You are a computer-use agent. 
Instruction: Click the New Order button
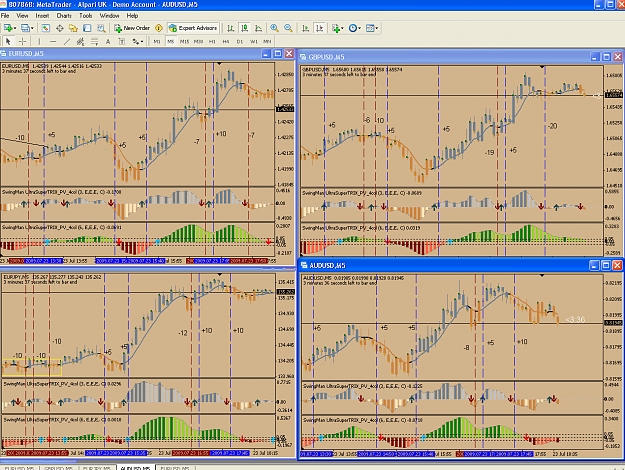(132, 28)
